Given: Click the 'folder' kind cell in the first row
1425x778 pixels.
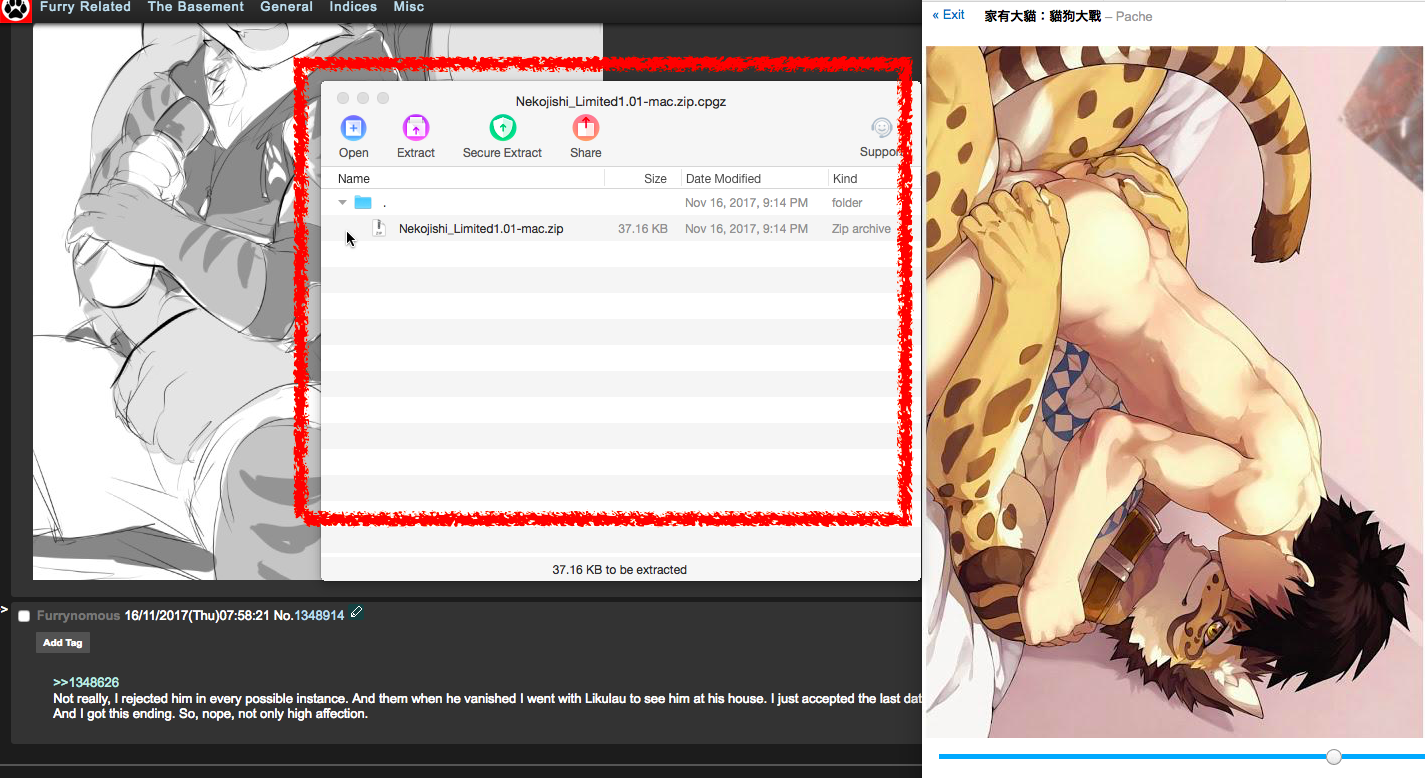Looking at the screenshot, I should (847, 203).
